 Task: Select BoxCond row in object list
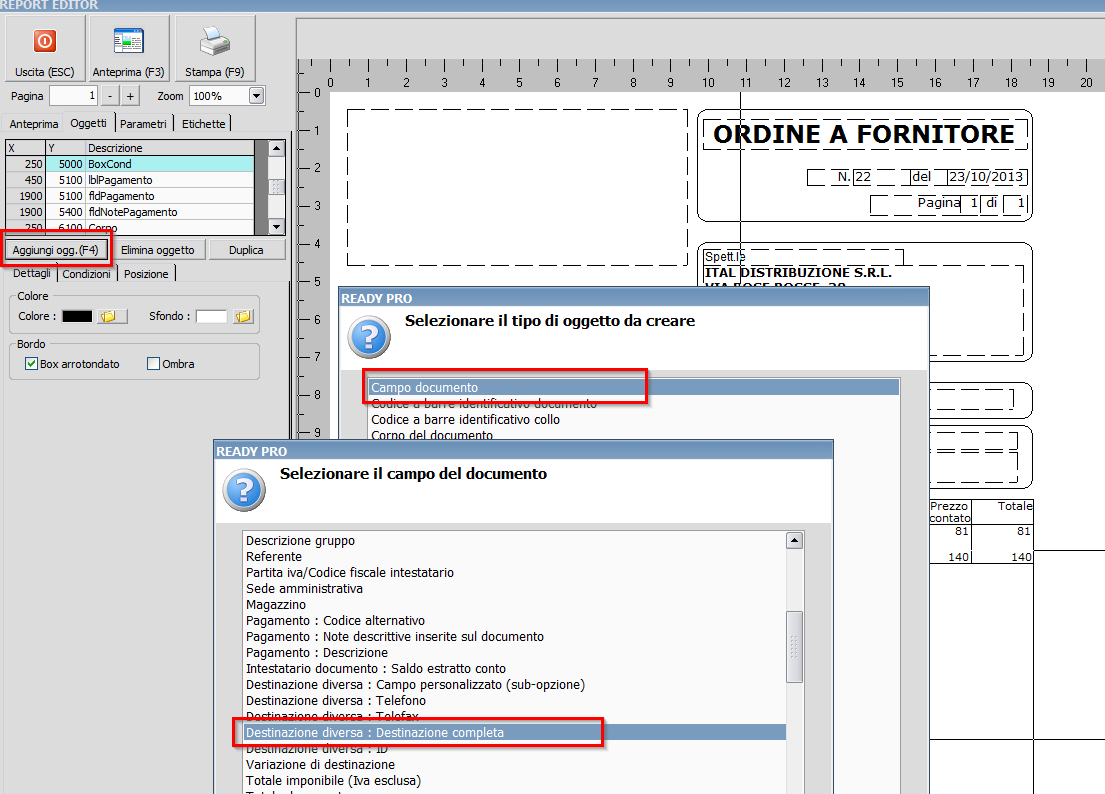130,164
